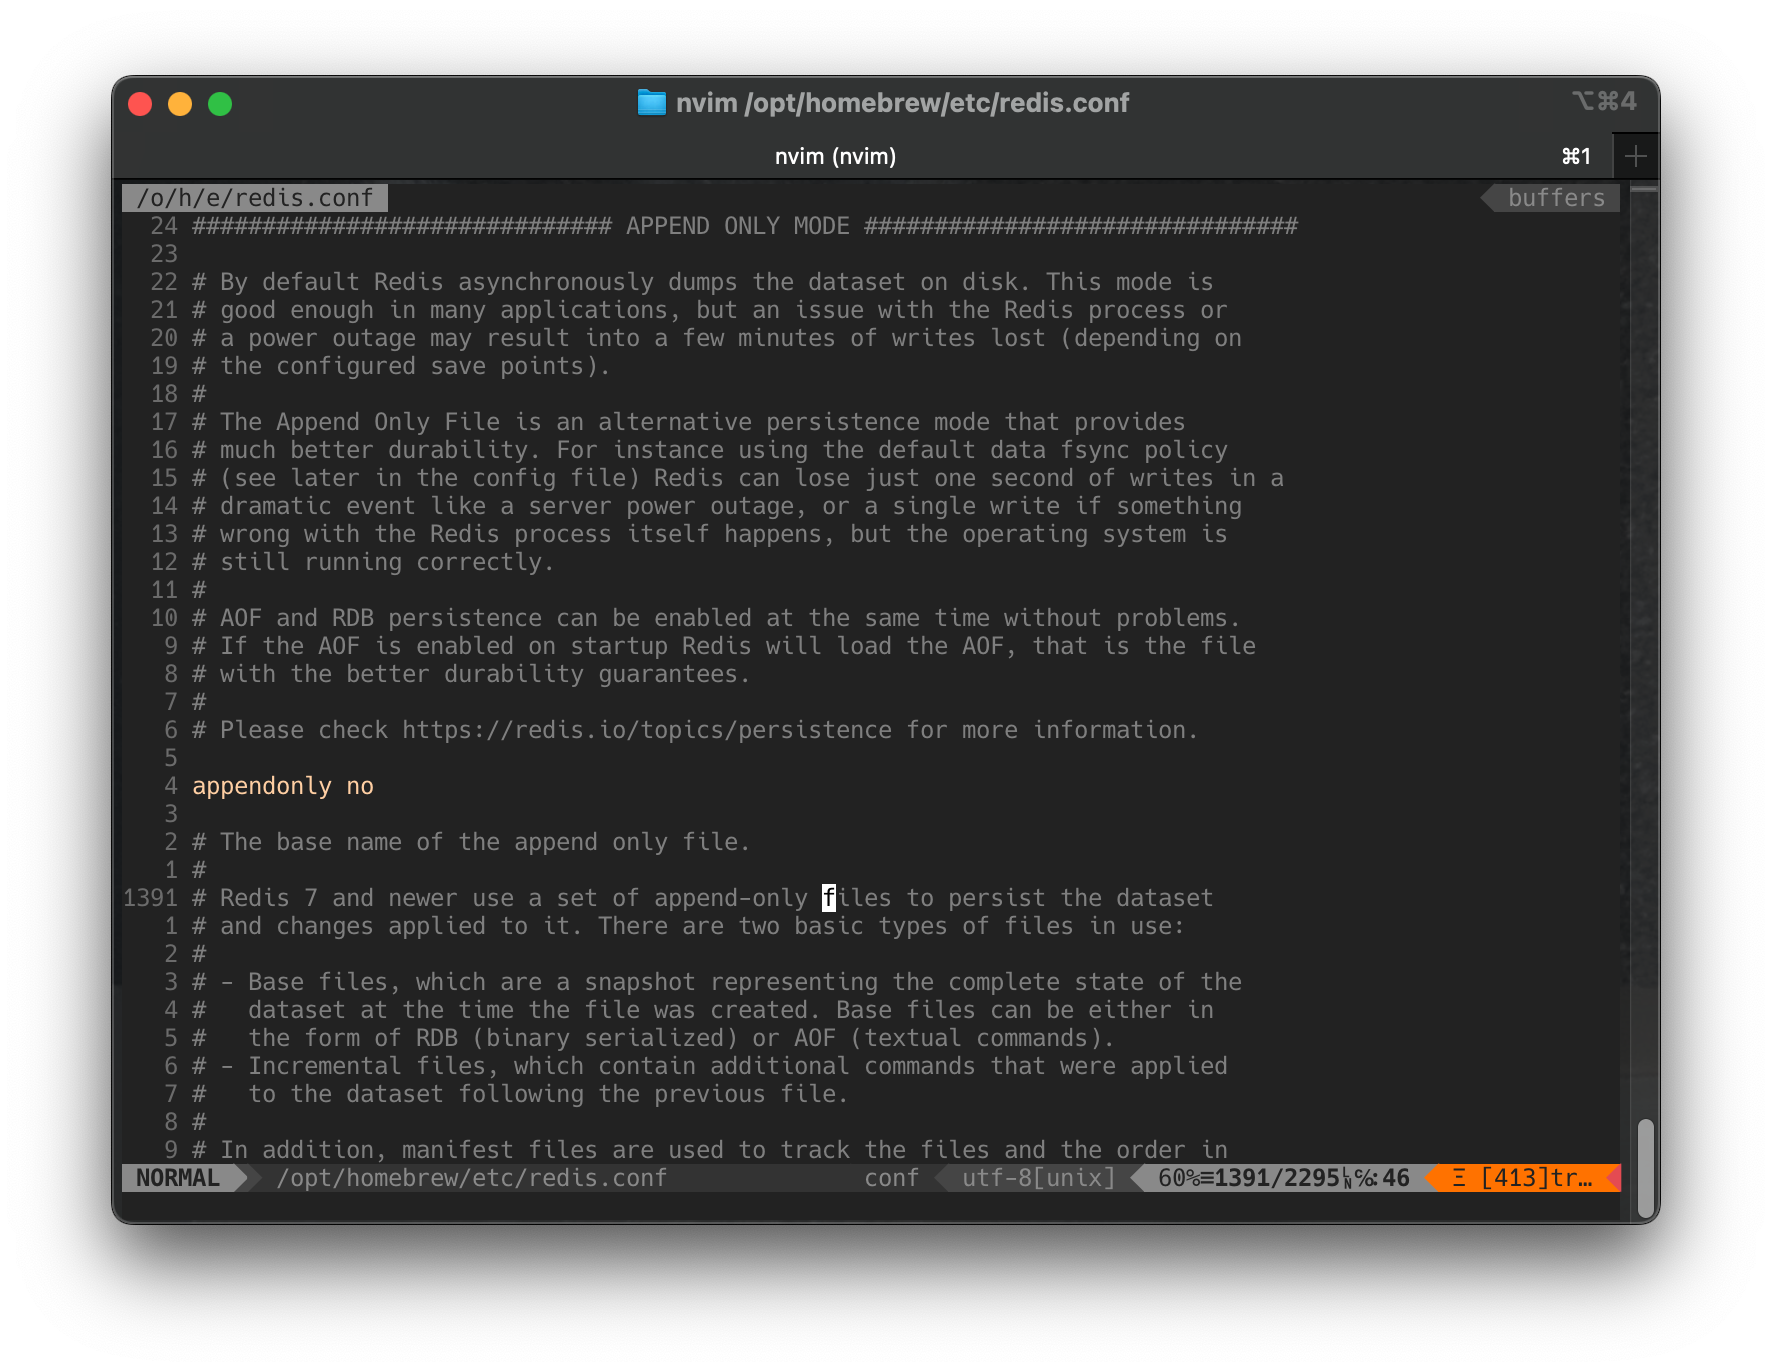Viewport: 1772px width, 1372px height.
Task: Click the orange [413]tr… warning segment
Action: [1522, 1178]
